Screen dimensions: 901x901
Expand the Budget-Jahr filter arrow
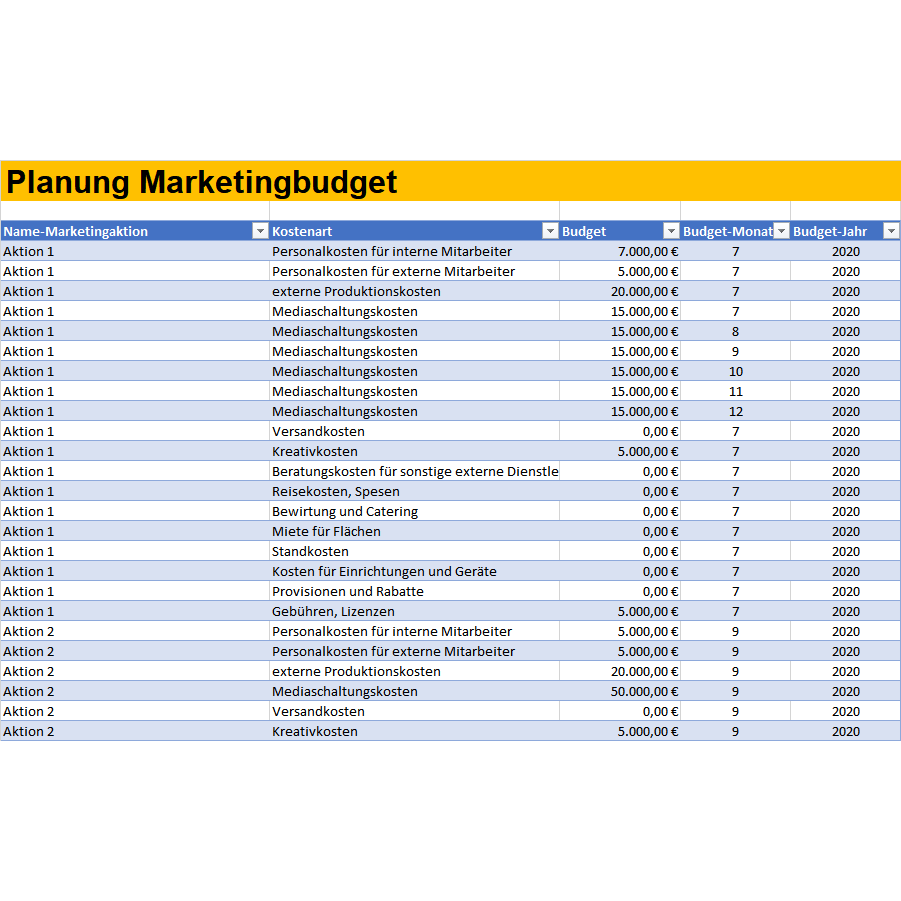coord(891,231)
